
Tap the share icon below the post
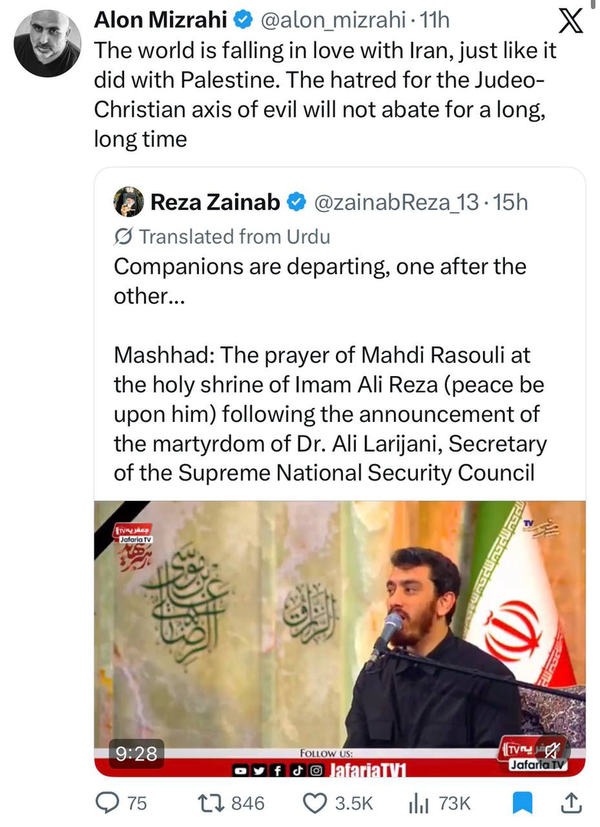(571, 803)
